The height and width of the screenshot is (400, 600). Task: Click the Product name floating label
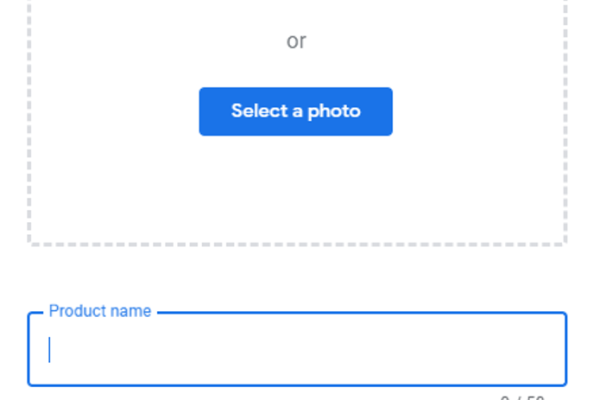coord(100,311)
